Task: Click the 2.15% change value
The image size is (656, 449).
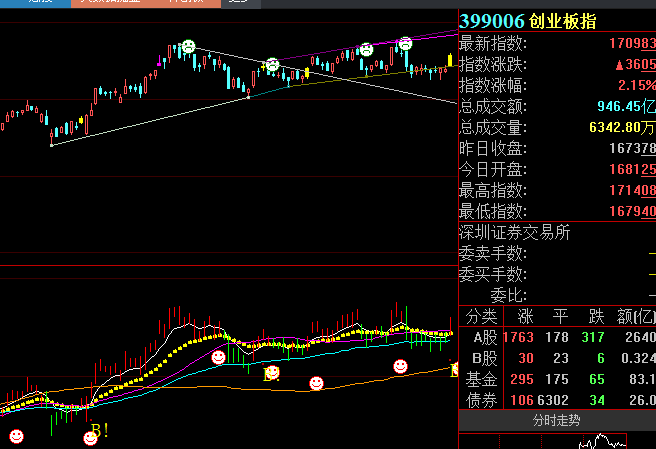Action: click(637, 85)
